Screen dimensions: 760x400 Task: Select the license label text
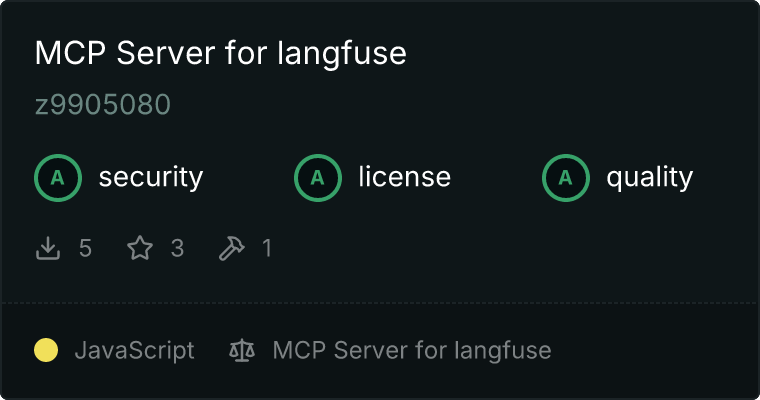405,176
